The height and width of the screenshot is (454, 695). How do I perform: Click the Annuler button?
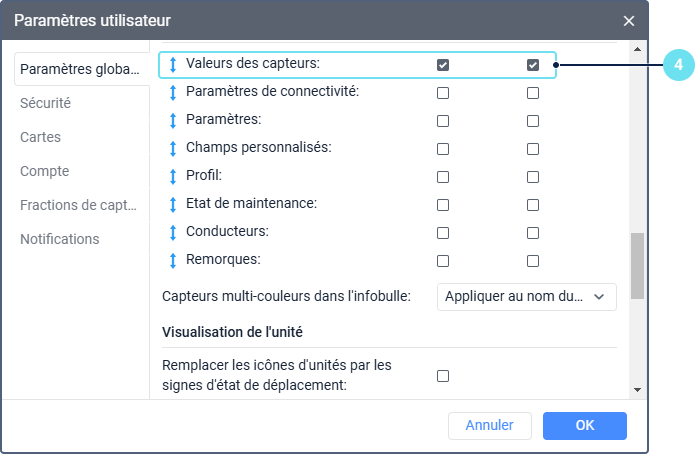[489, 425]
